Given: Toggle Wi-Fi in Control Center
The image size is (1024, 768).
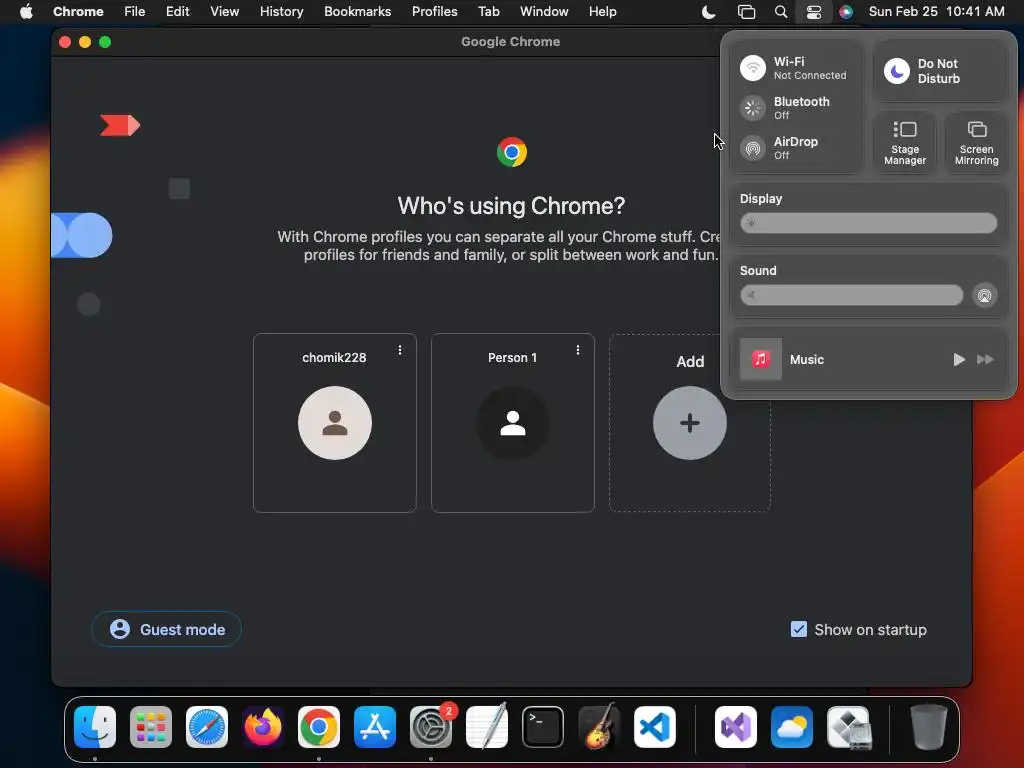Looking at the screenshot, I should click(753, 68).
